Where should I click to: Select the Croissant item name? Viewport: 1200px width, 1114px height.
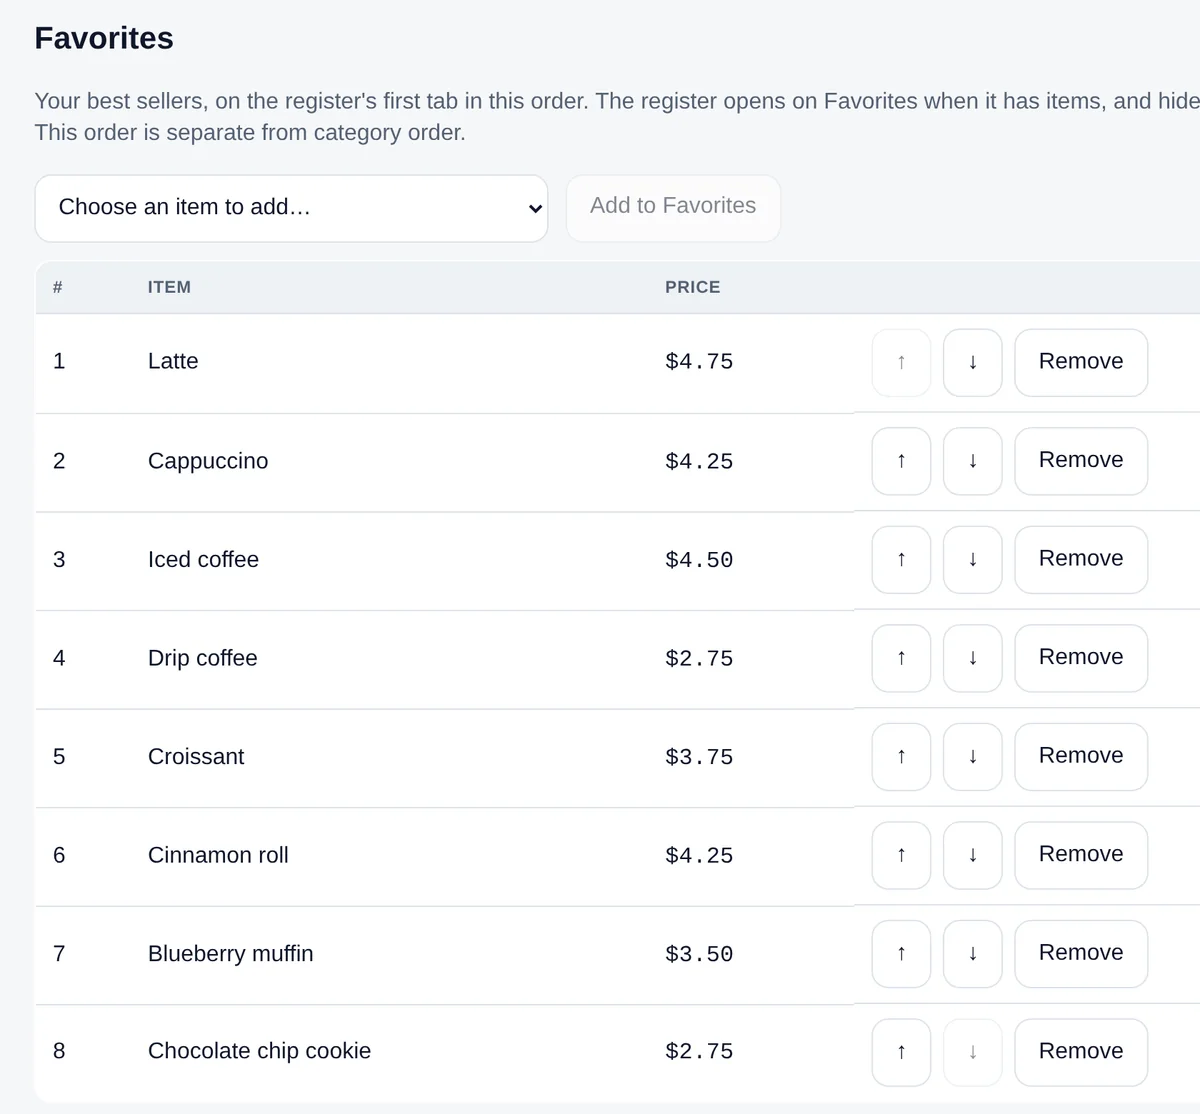196,756
